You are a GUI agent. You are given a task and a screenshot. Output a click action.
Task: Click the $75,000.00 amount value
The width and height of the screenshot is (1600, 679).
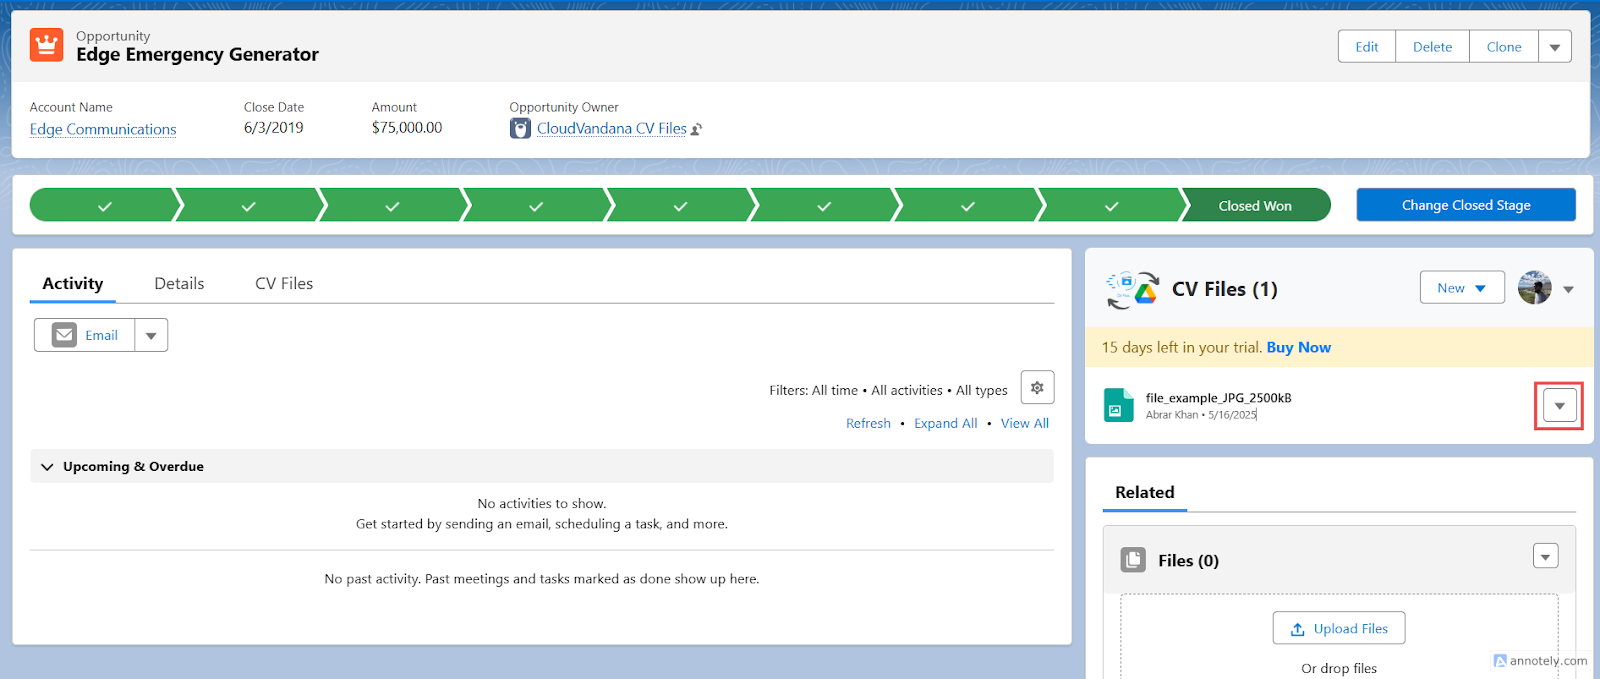pos(407,128)
